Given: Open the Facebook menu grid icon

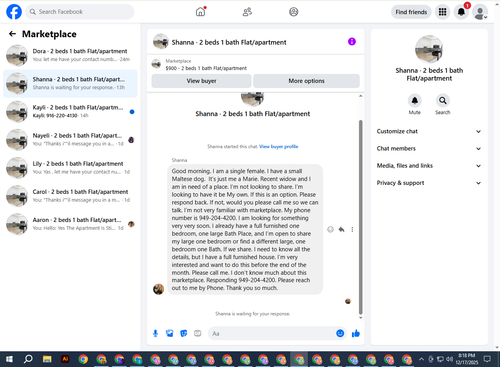Looking at the screenshot, I should pos(442,12).
